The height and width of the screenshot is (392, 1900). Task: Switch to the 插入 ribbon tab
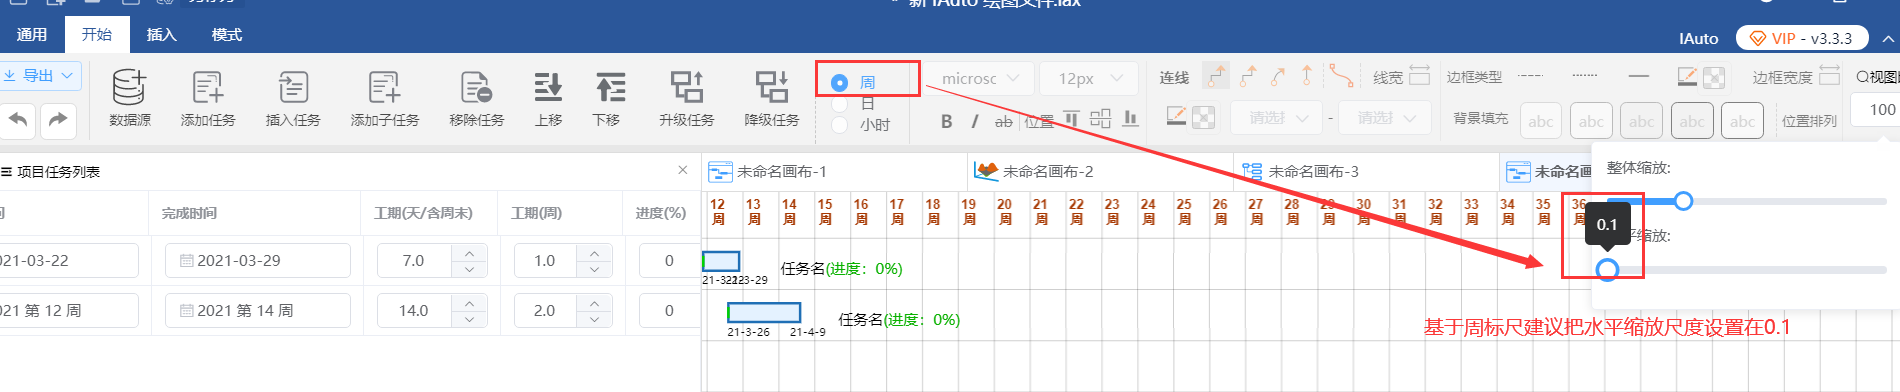pos(162,35)
